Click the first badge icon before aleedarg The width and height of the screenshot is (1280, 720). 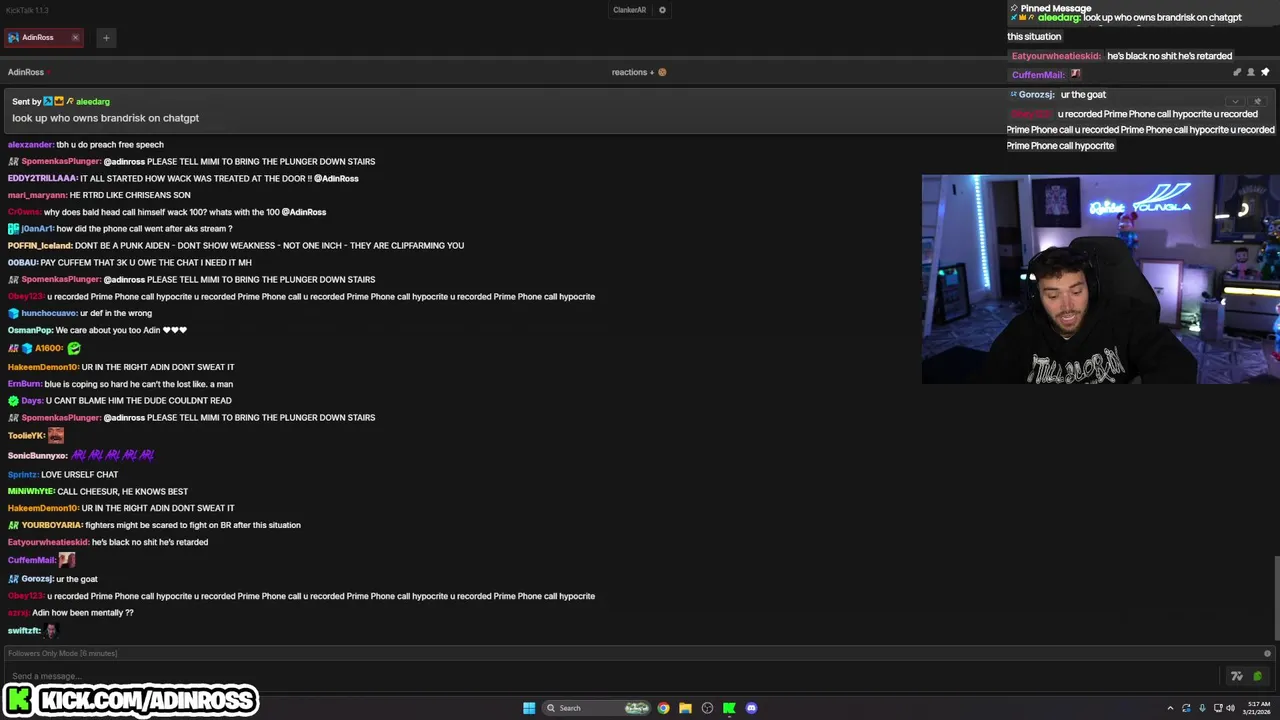pos(48,101)
